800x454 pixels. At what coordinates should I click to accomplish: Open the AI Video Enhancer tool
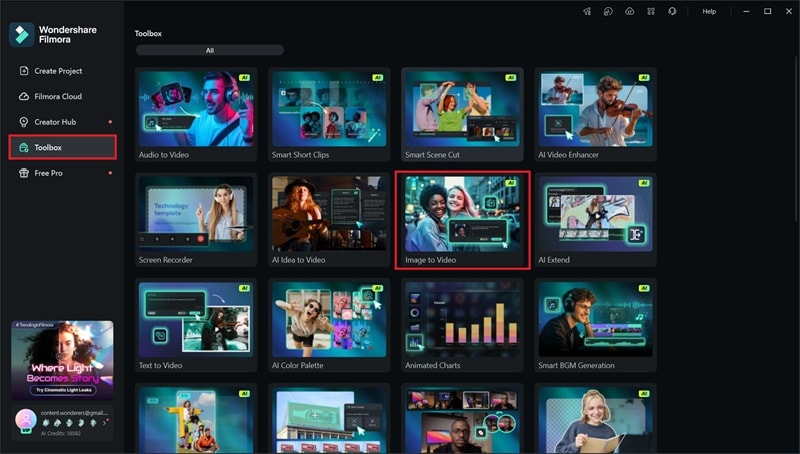(x=595, y=115)
